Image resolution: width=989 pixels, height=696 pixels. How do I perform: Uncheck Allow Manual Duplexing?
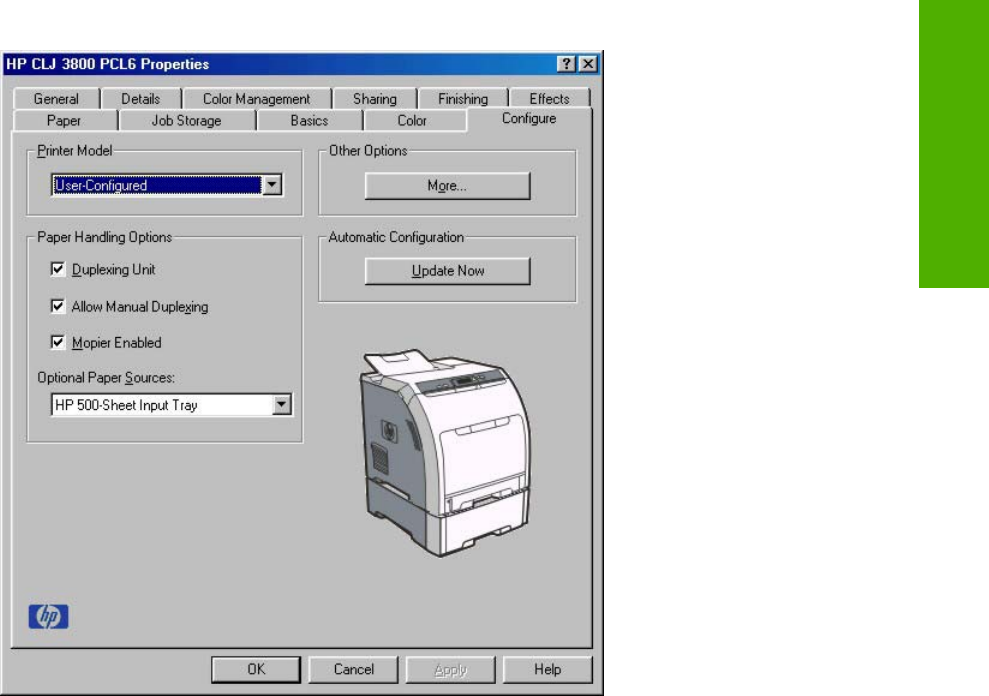pyautogui.click(x=57, y=306)
